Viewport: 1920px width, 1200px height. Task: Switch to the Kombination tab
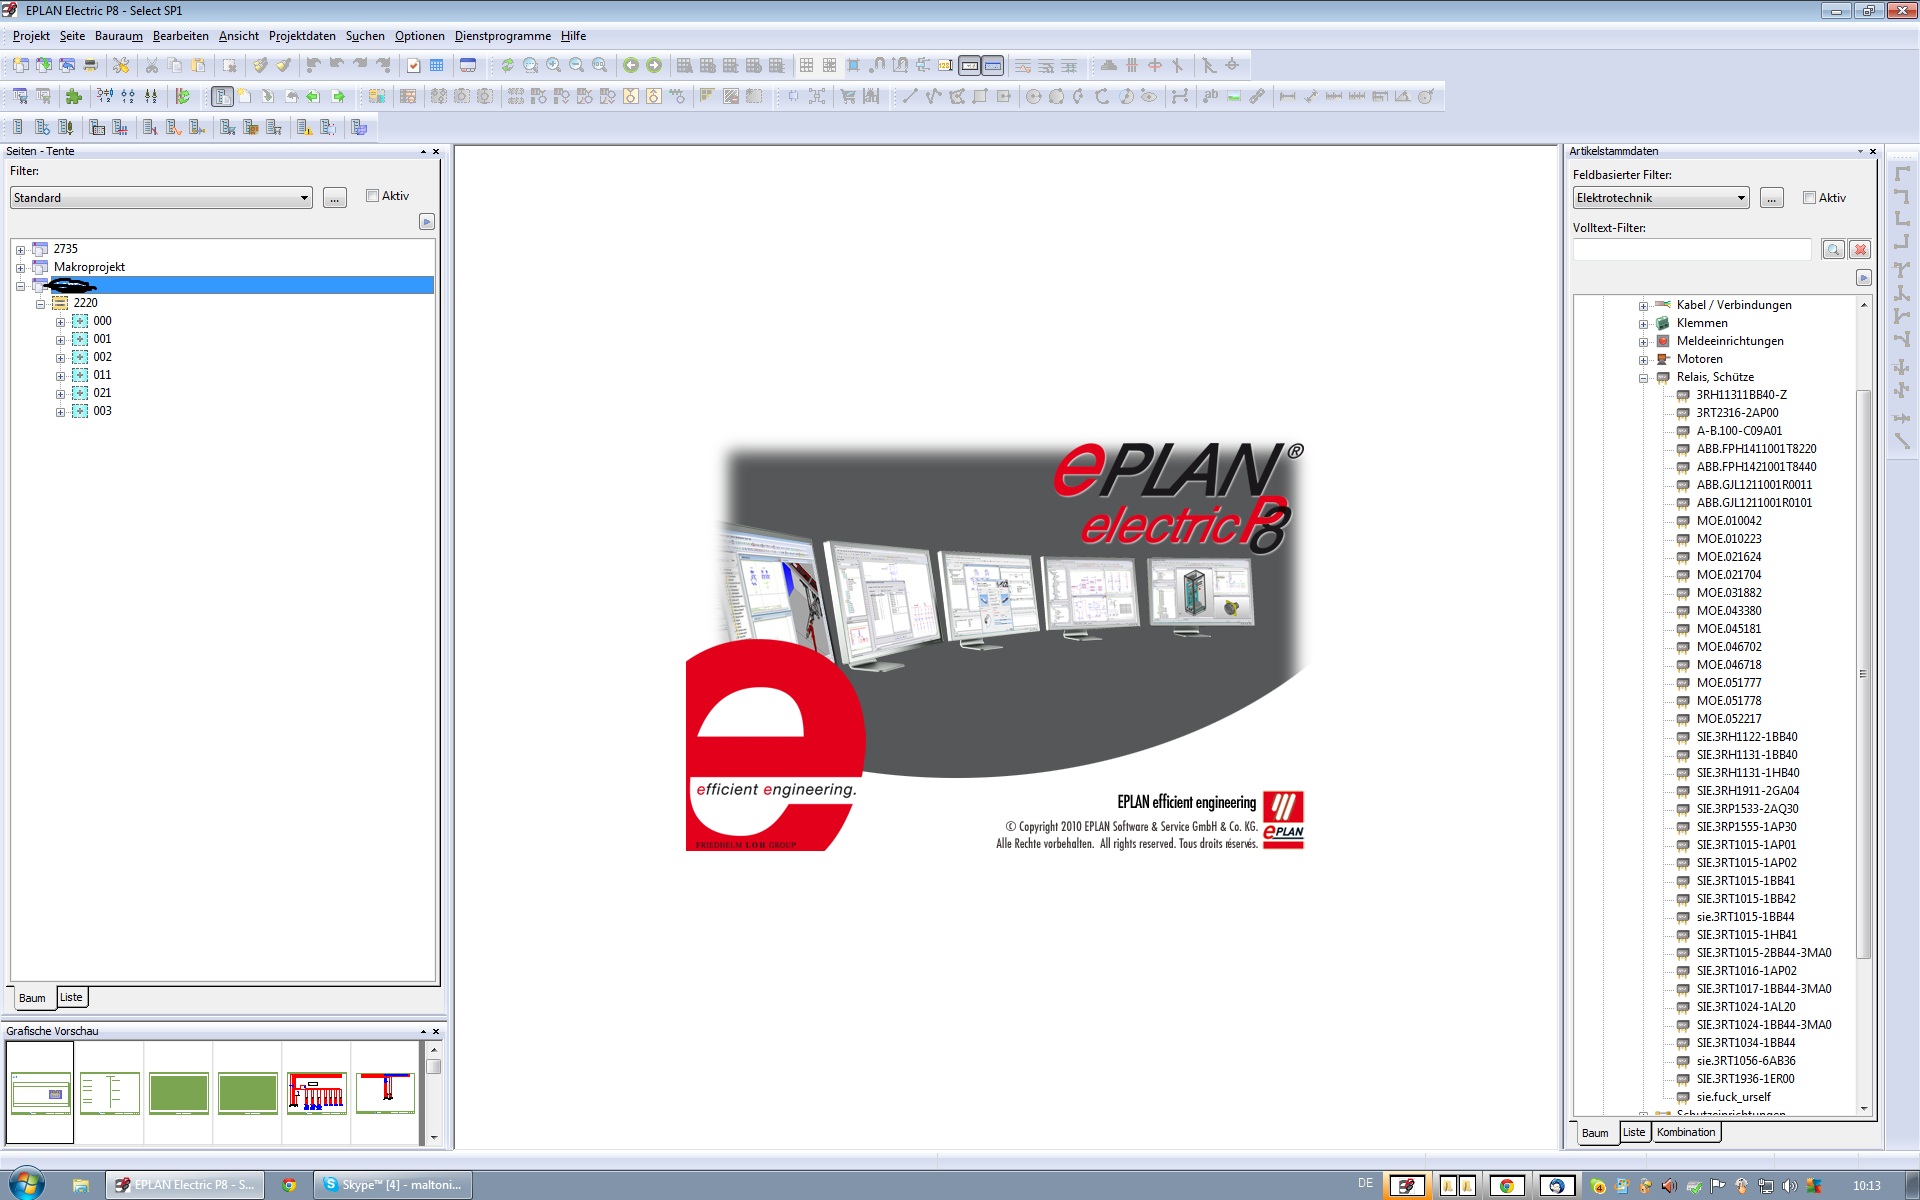(x=1686, y=1132)
